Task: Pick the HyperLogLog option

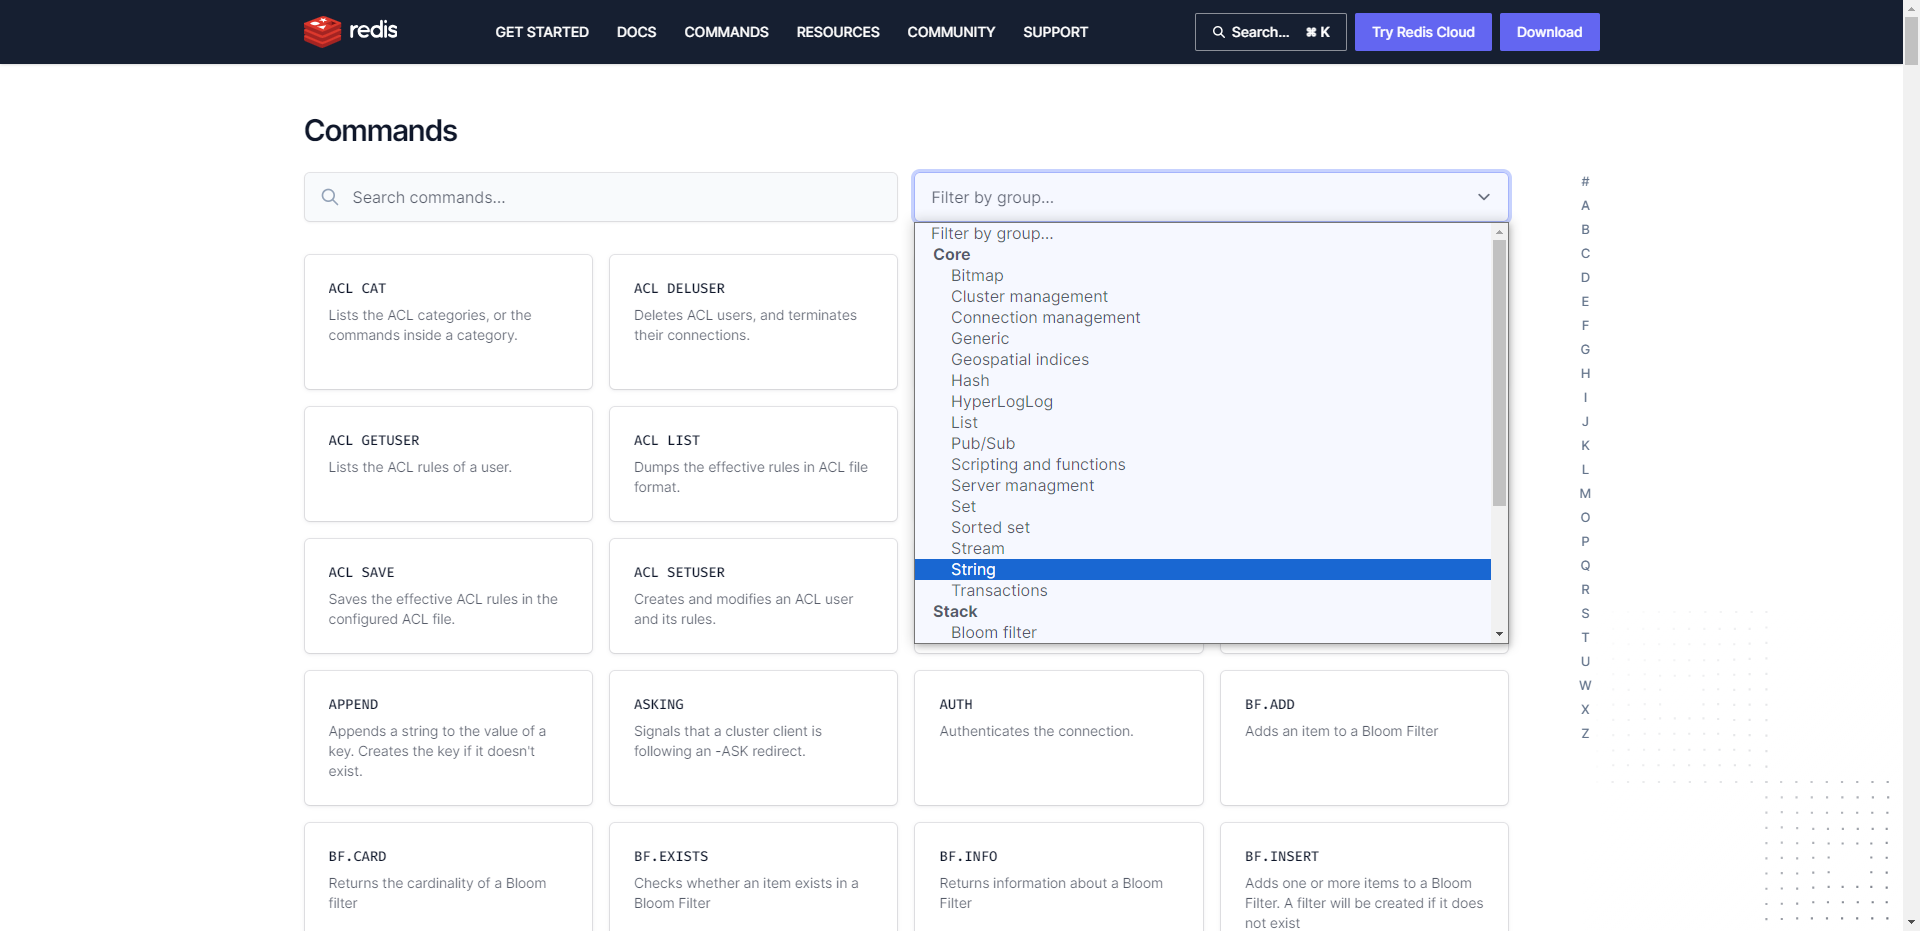Action: pyautogui.click(x=1203, y=401)
